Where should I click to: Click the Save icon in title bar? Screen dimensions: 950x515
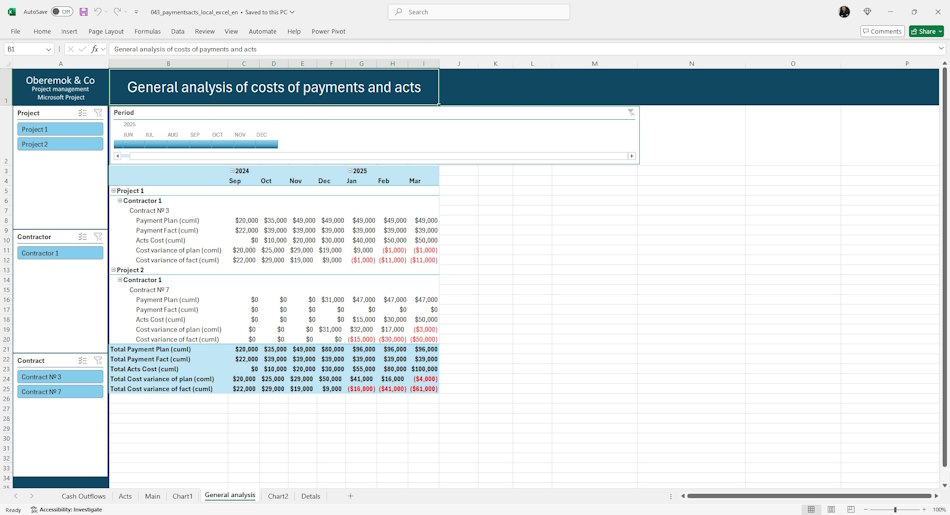tap(84, 12)
